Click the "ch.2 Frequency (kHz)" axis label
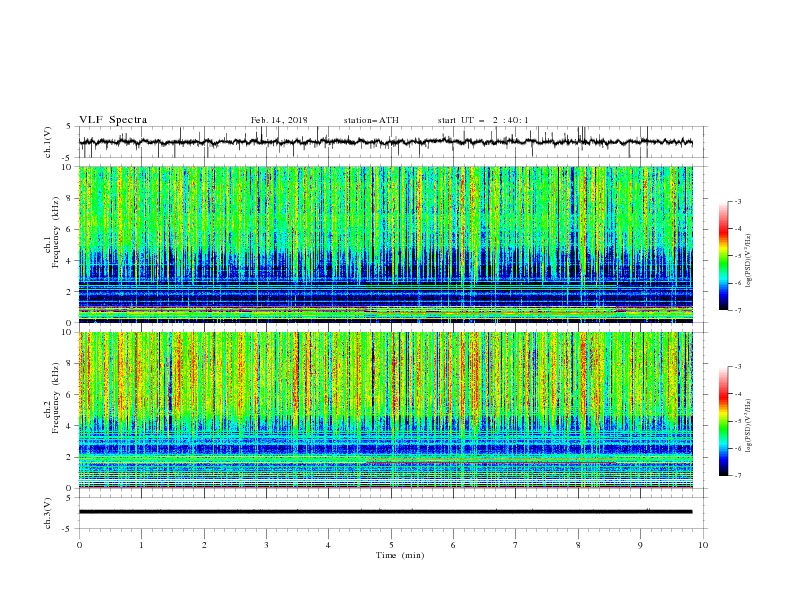 click(52, 398)
